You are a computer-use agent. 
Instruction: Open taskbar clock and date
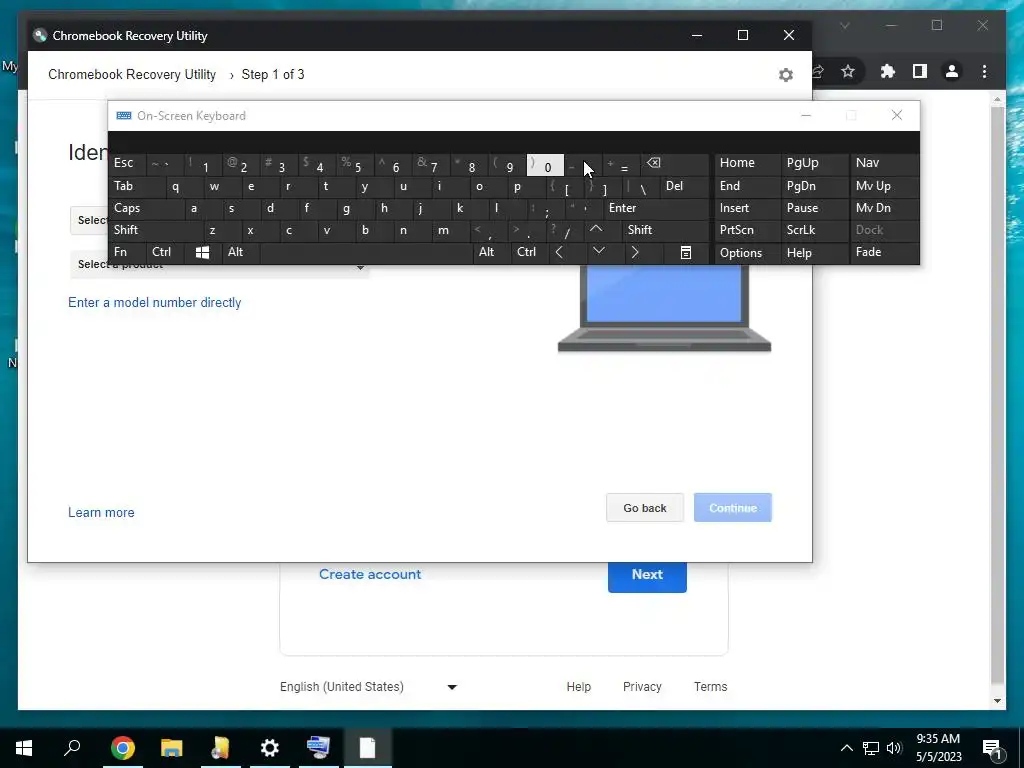938,748
